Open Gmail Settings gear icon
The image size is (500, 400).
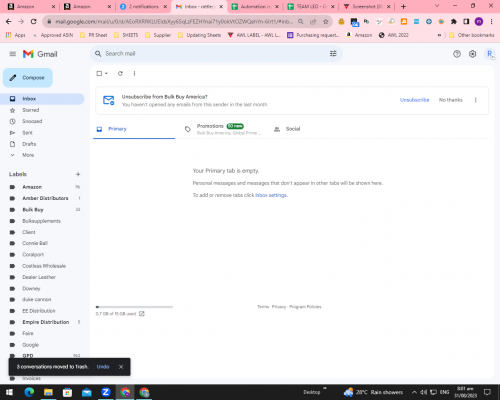pos(472,54)
